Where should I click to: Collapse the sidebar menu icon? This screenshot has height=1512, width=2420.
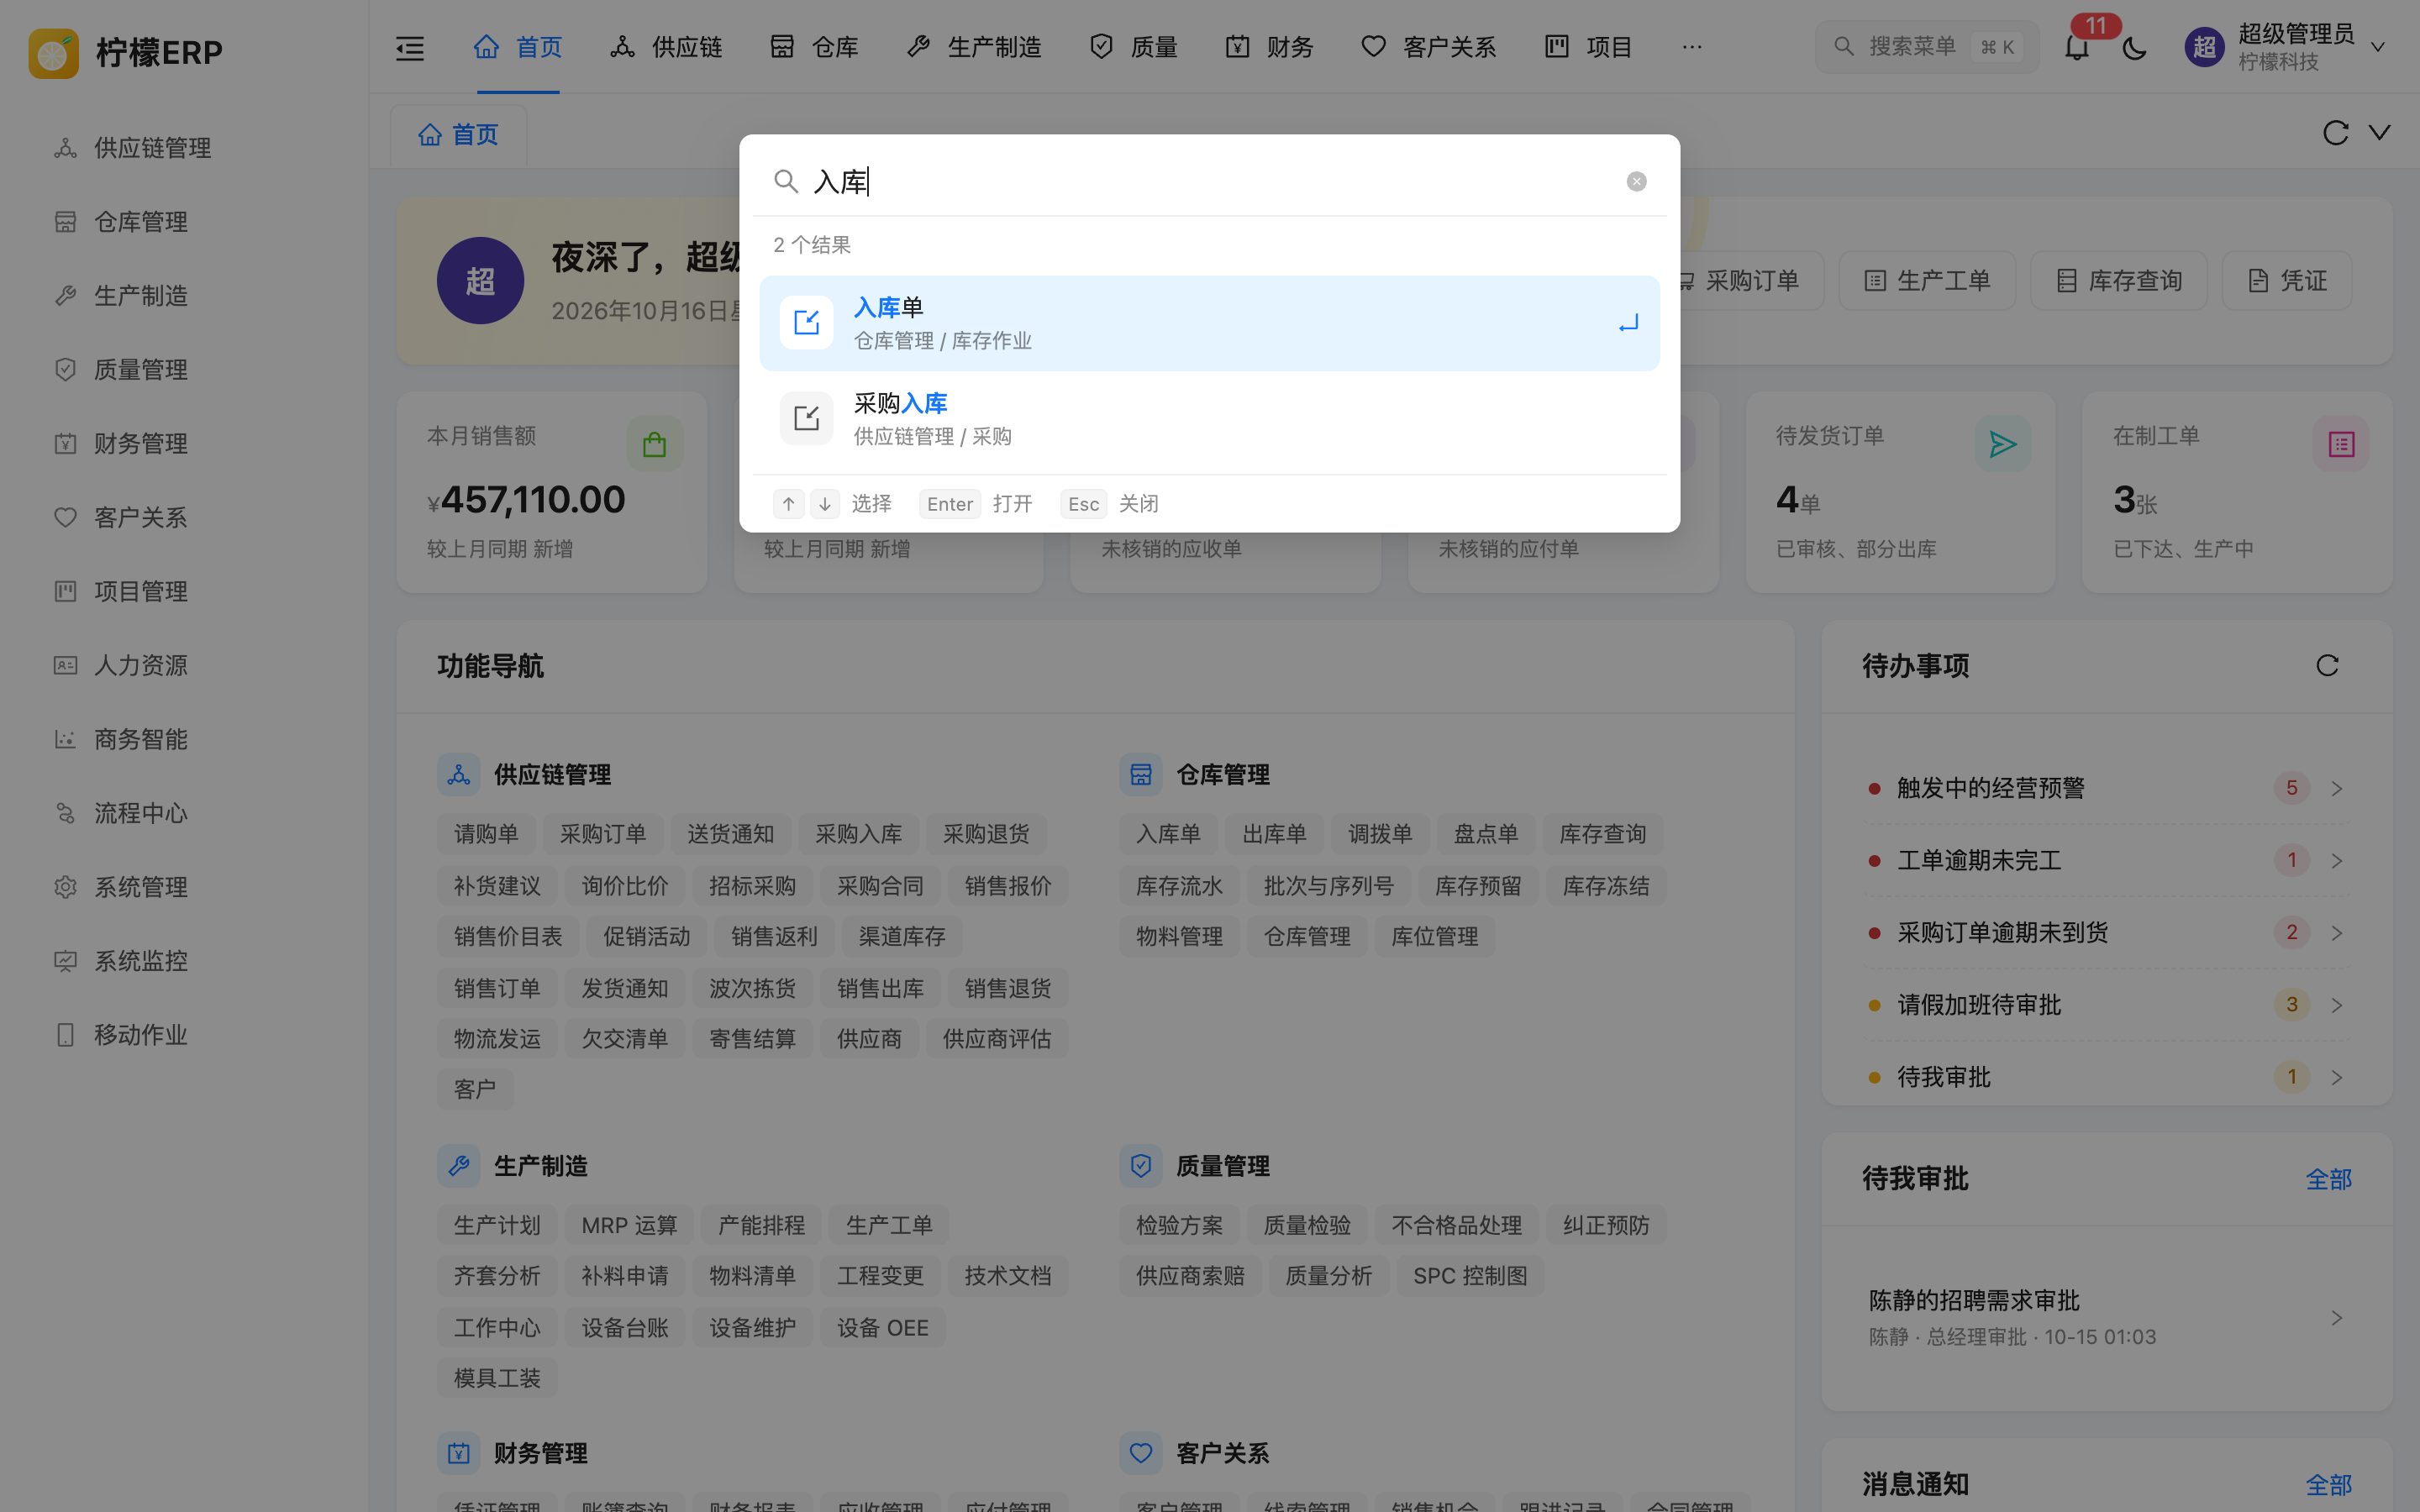[410, 47]
